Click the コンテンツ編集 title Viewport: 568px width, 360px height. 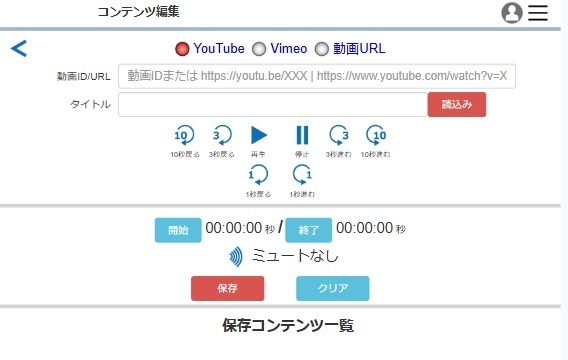click(x=138, y=12)
